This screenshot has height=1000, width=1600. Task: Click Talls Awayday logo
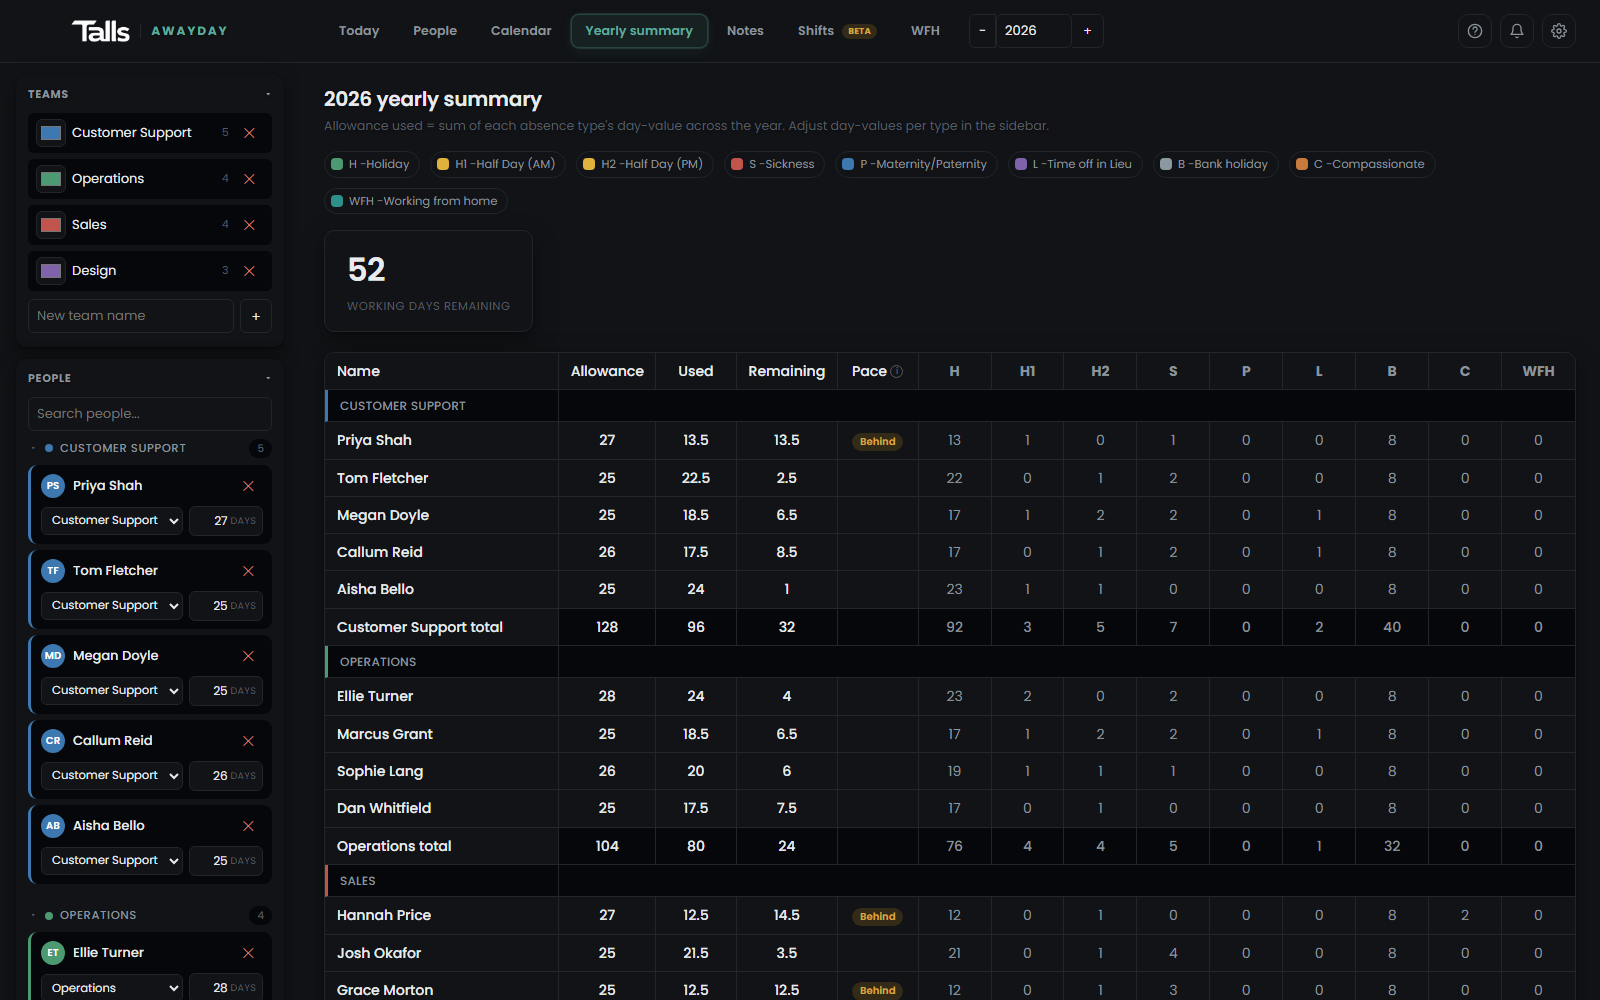150,31
